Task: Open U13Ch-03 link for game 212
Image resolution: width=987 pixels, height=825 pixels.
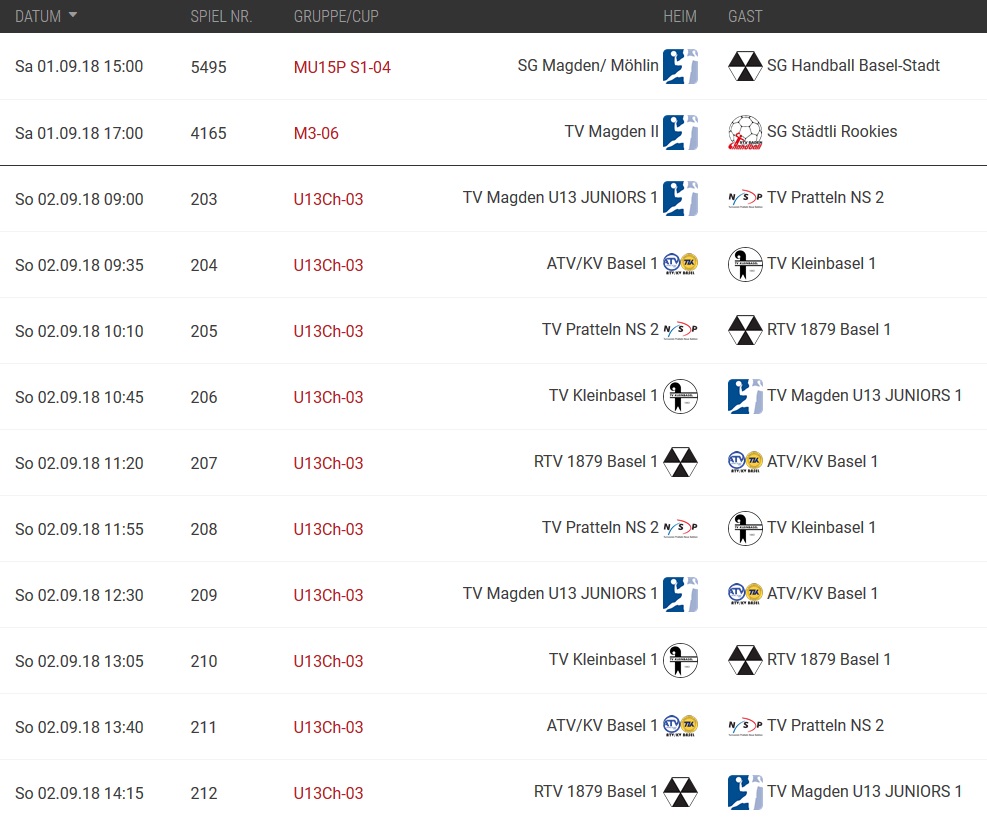Action: tap(328, 793)
